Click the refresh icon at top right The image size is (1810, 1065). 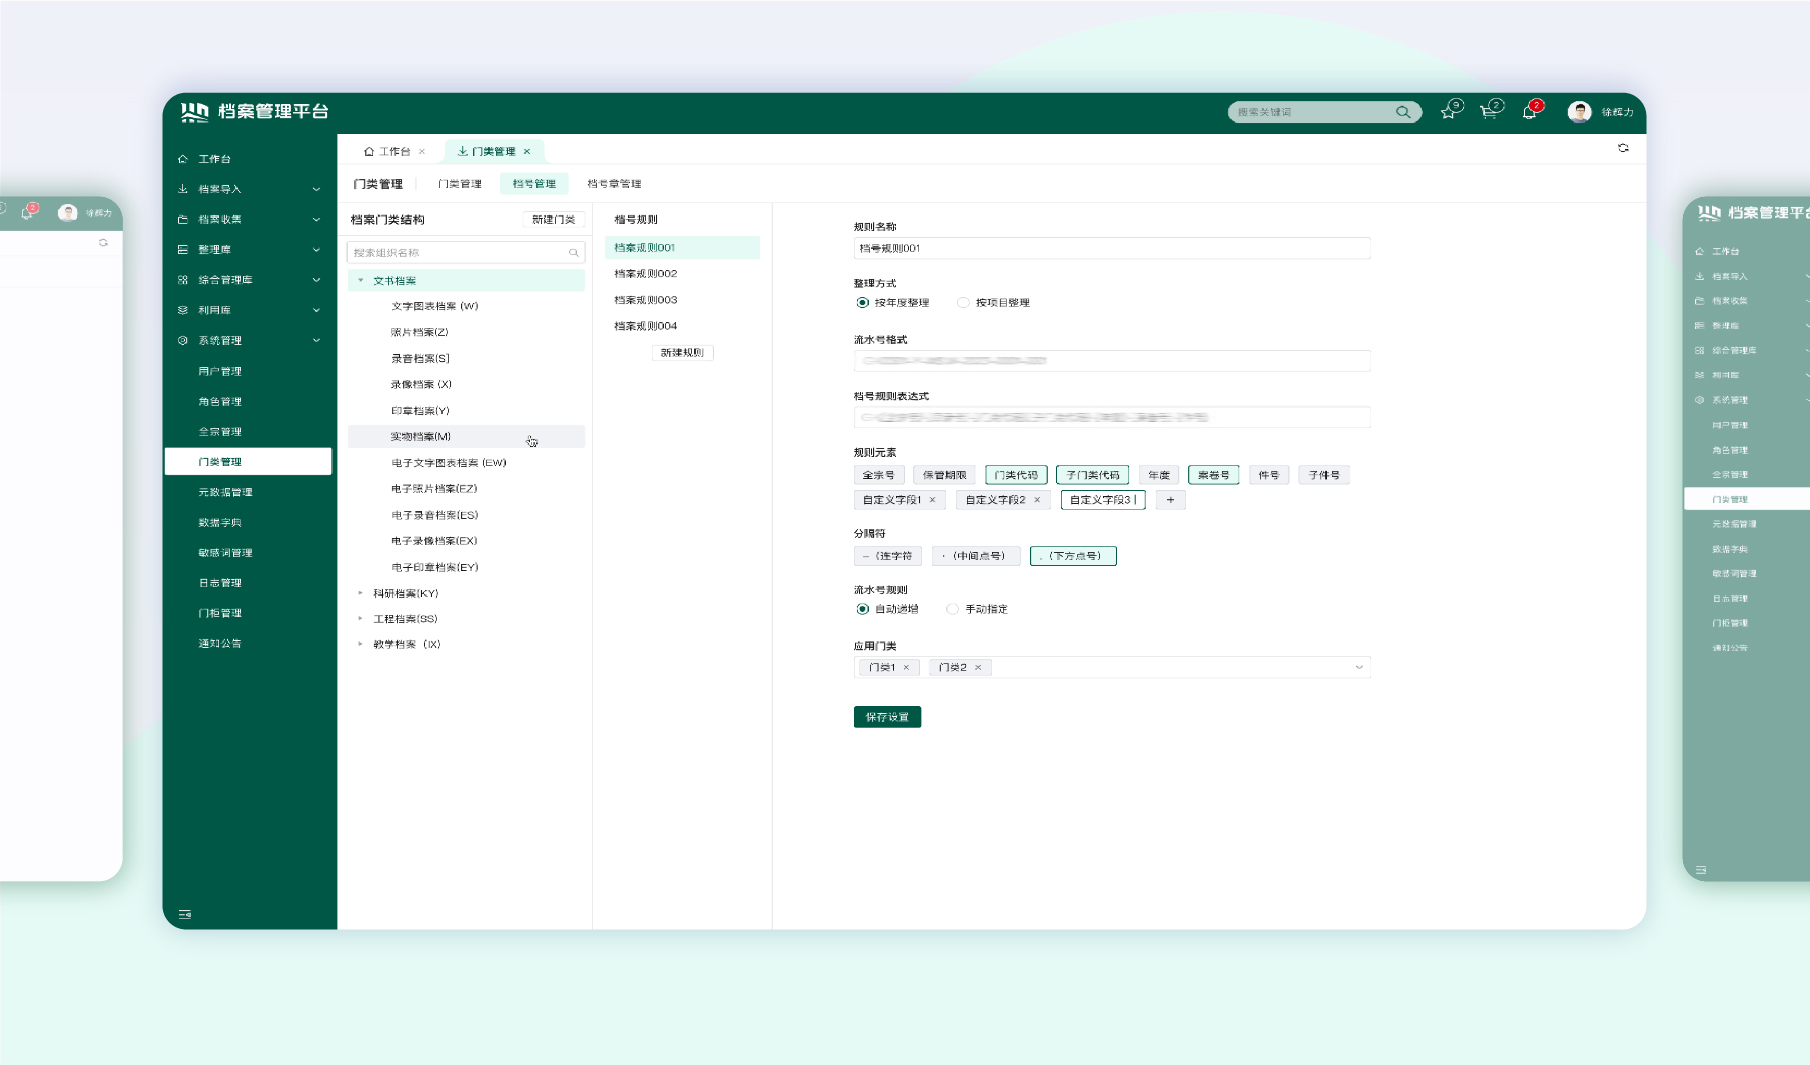point(1623,148)
